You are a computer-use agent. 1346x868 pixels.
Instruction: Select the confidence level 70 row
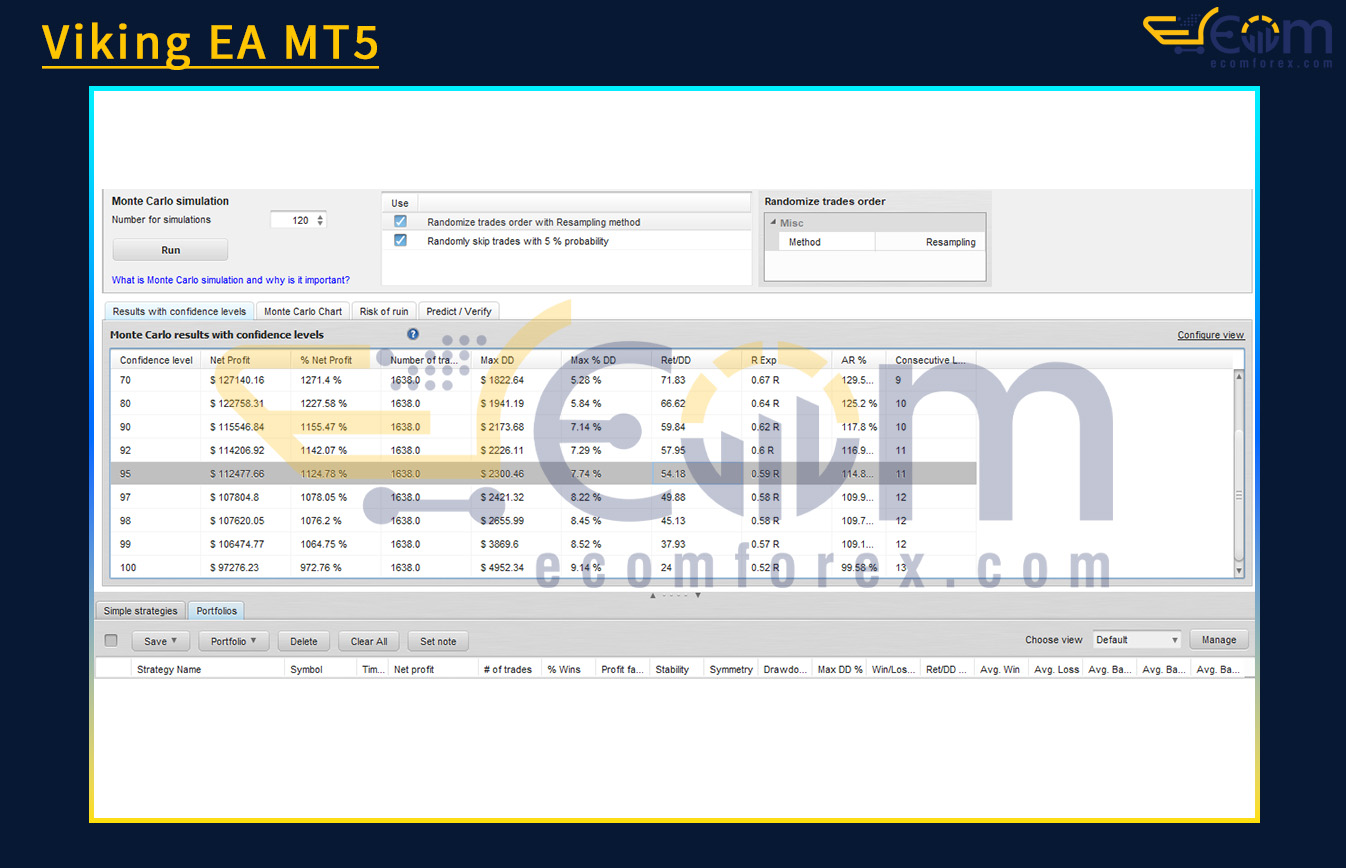click(543, 380)
